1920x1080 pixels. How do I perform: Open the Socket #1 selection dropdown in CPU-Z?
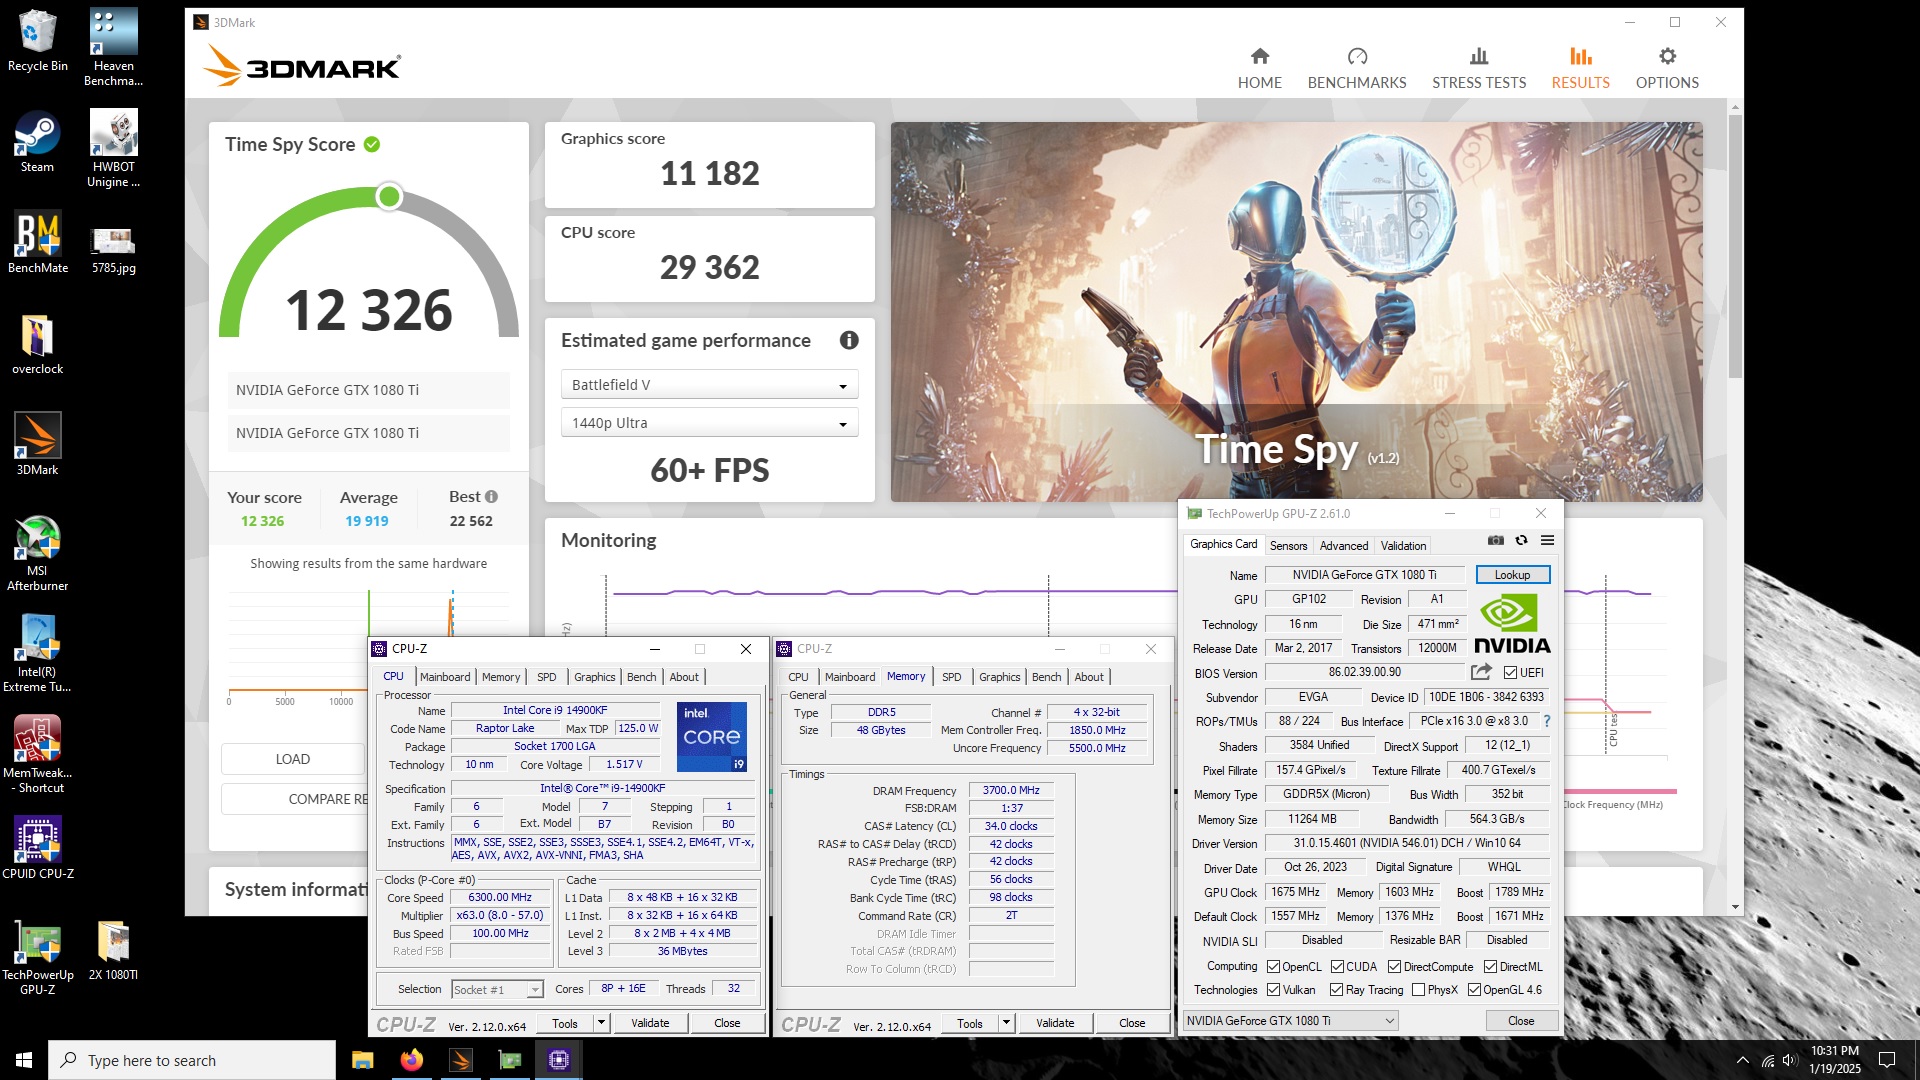497,989
